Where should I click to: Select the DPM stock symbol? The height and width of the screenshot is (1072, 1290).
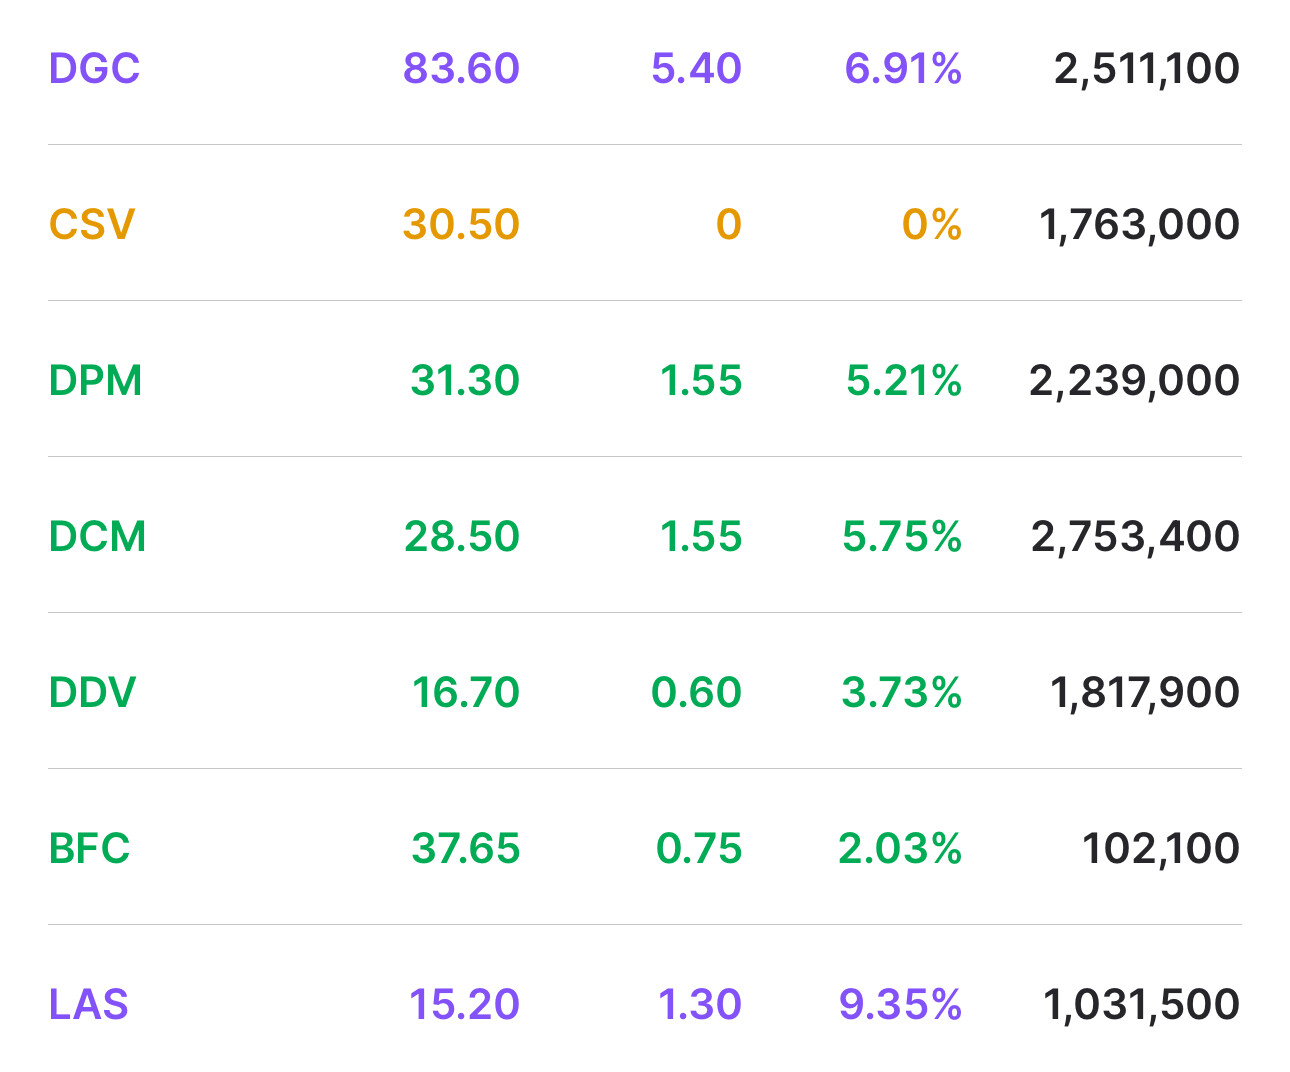click(95, 381)
